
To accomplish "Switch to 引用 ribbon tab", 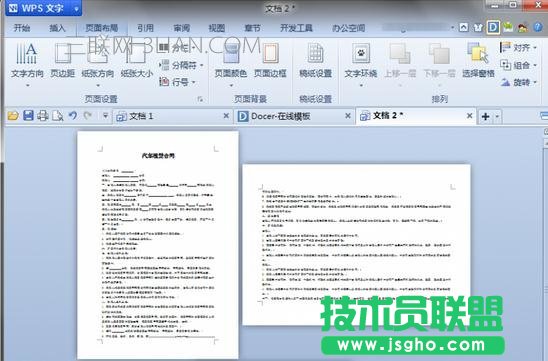I will (x=145, y=28).
